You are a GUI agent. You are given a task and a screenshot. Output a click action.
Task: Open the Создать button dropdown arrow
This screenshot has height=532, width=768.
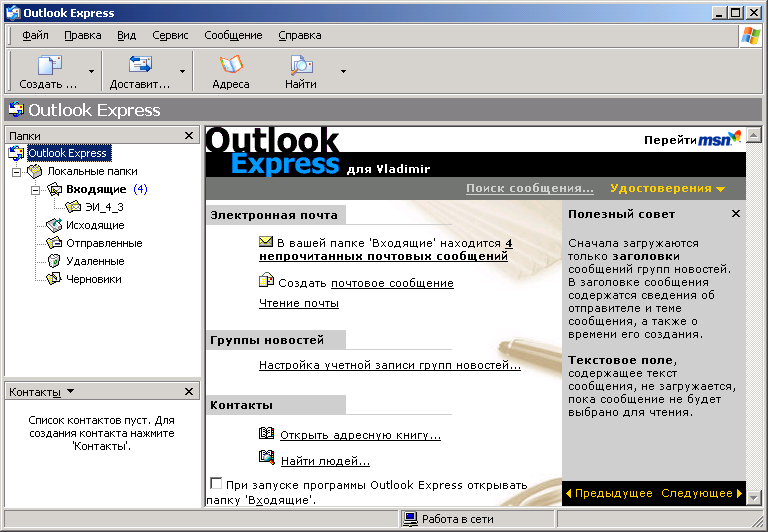91,72
